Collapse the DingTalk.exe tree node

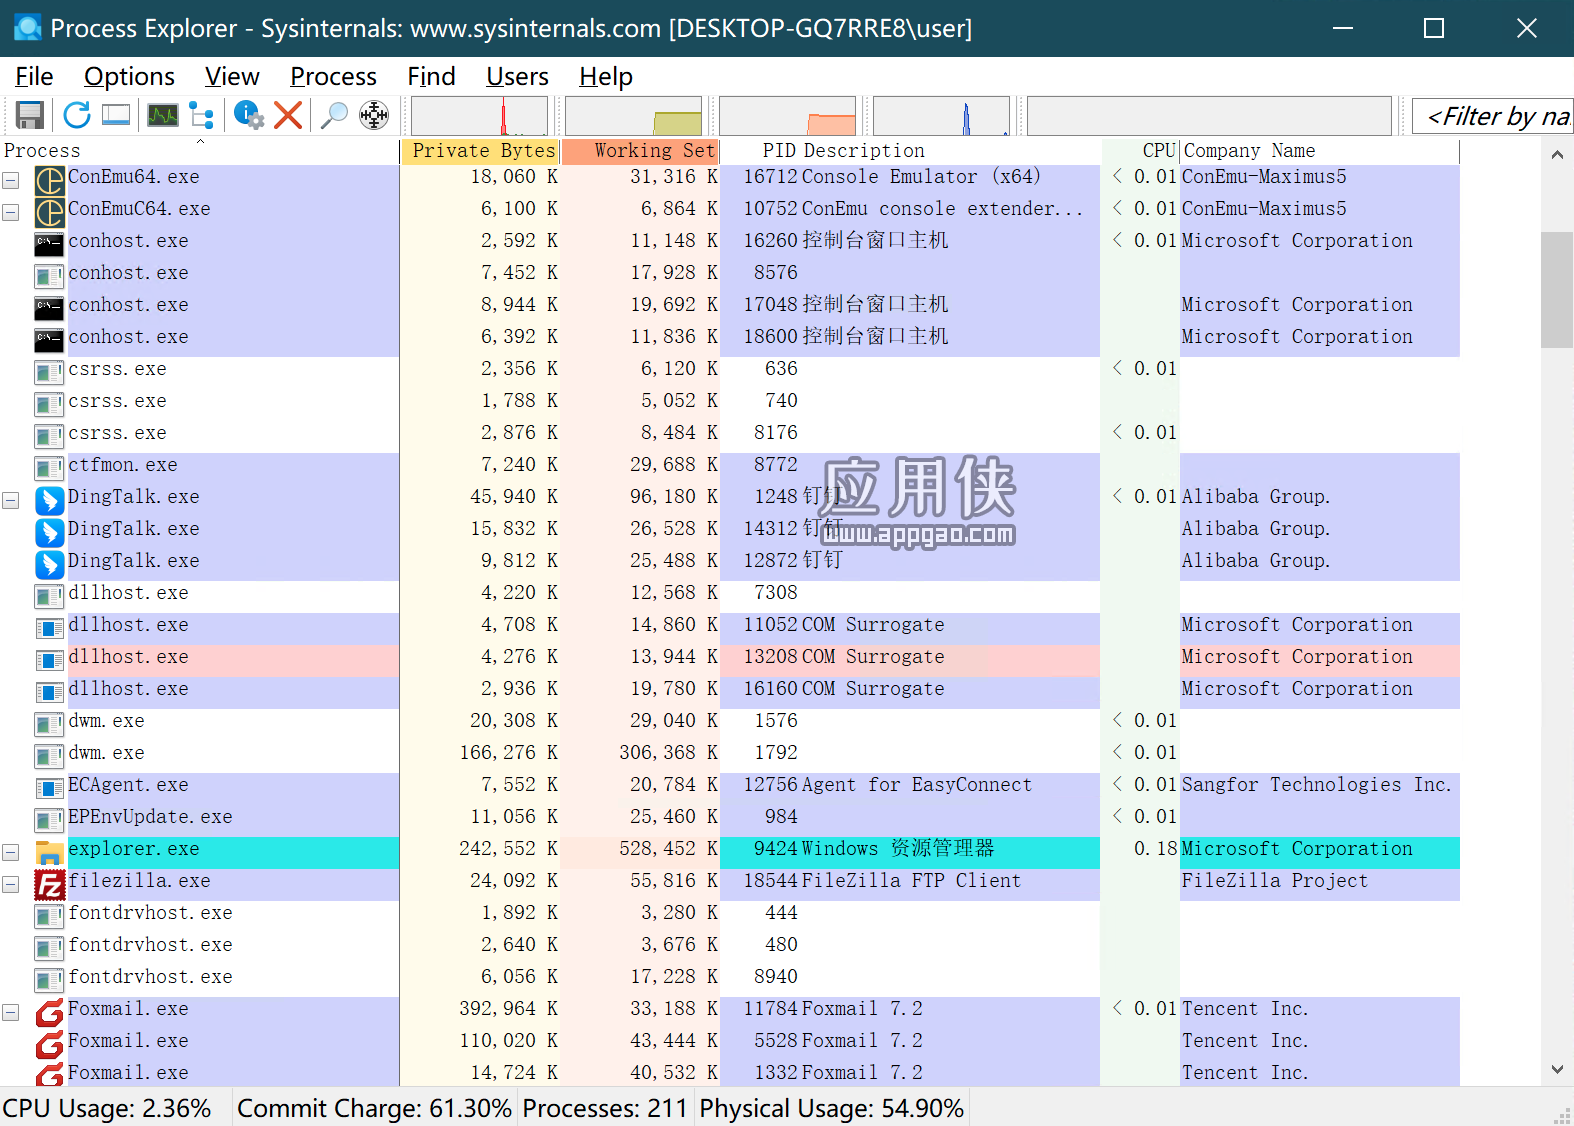[11, 501]
